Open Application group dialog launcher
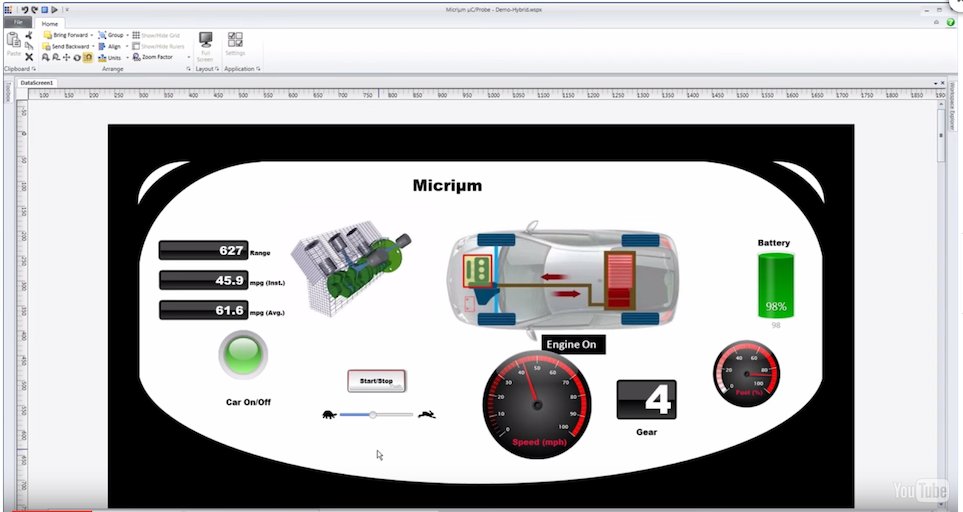The width and height of the screenshot is (963, 512). point(259,69)
